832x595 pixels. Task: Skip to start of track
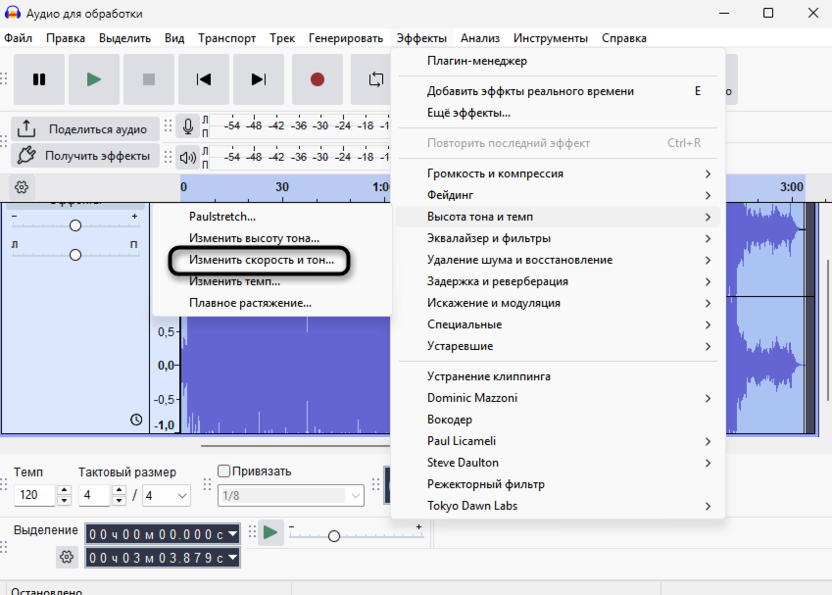tap(204, 79)
